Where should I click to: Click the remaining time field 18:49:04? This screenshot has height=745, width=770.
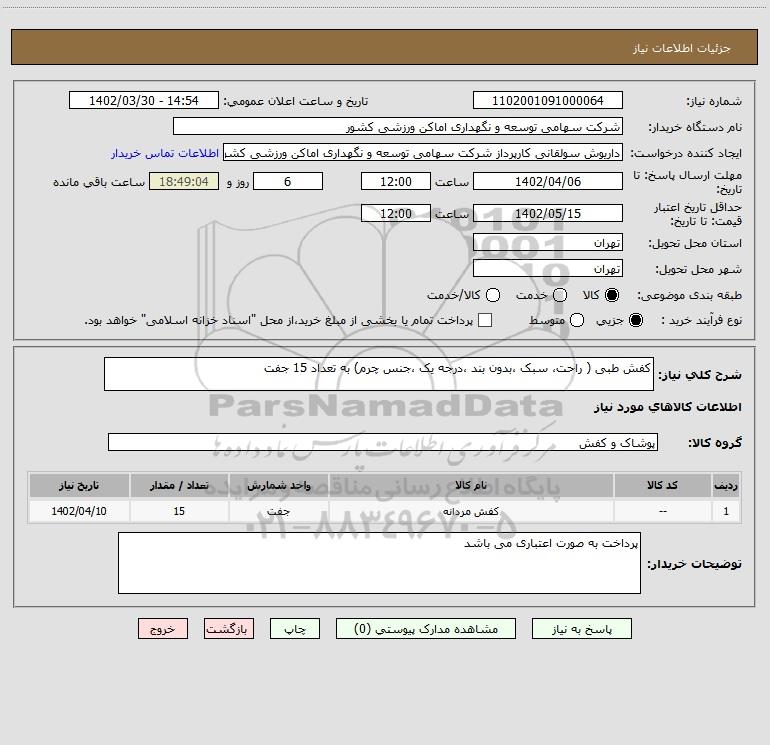coord(184,181)
